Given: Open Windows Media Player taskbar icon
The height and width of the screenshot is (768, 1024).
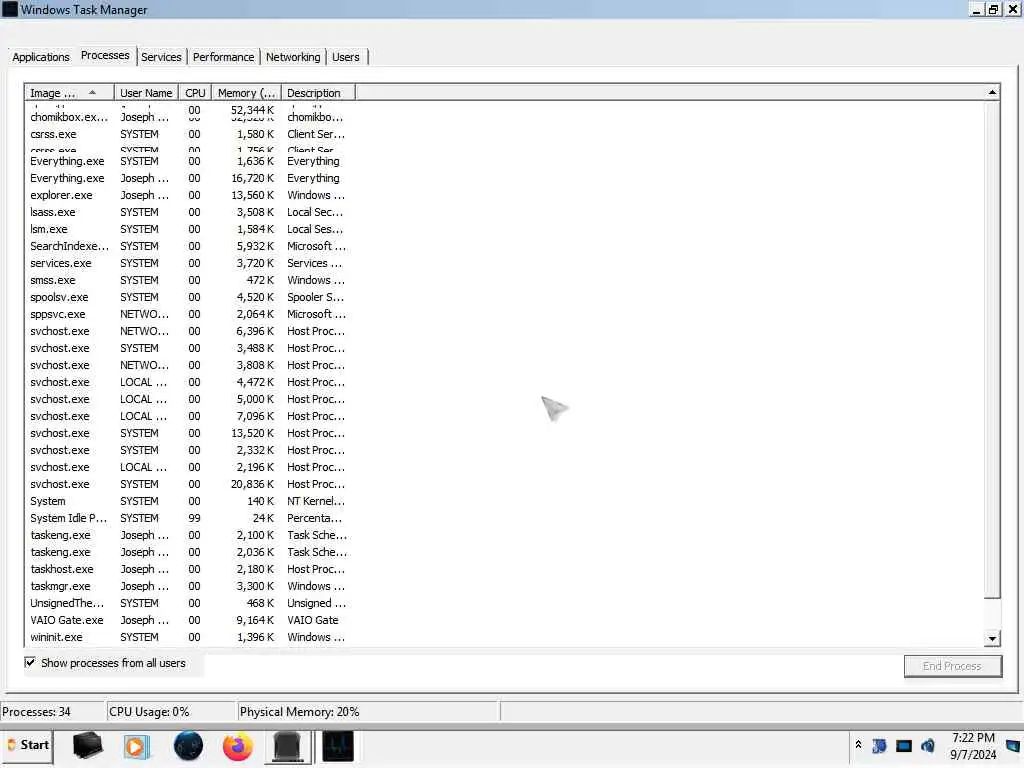Looking at the screenshot, I should pyautogui.click(x=136, y=746).
